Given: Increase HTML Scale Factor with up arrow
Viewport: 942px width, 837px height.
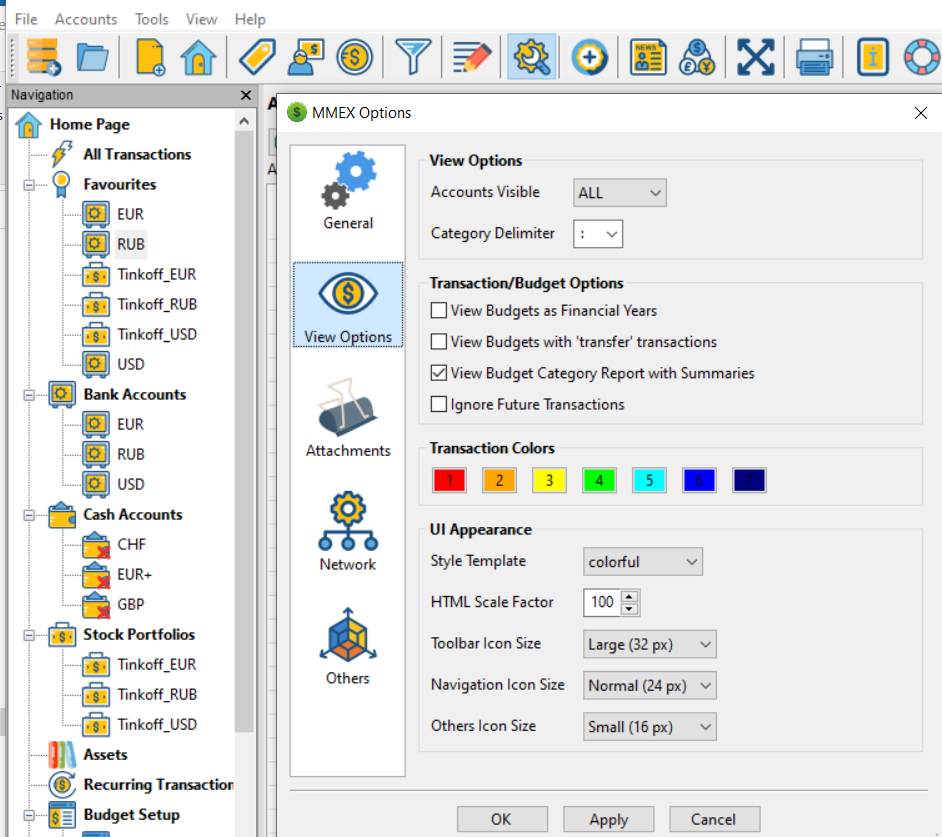Looking at the screenshot, I should [629, 597].
